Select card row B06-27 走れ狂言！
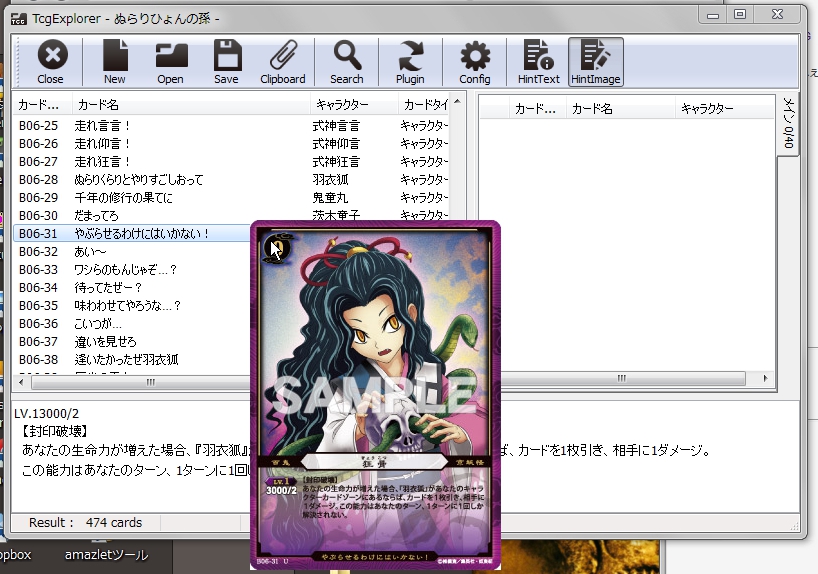The height and width of the screenshot is (574, 818). click(231, 162)
